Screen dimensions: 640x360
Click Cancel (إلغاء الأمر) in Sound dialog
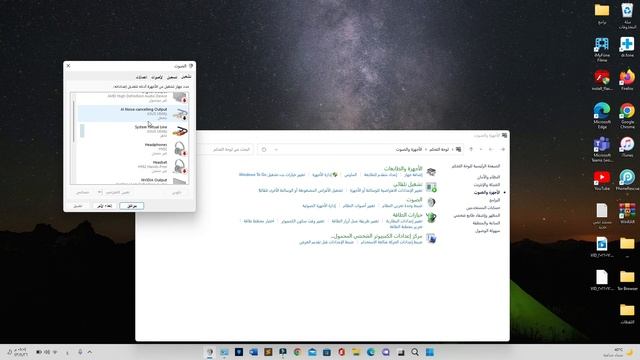(104, 206)
